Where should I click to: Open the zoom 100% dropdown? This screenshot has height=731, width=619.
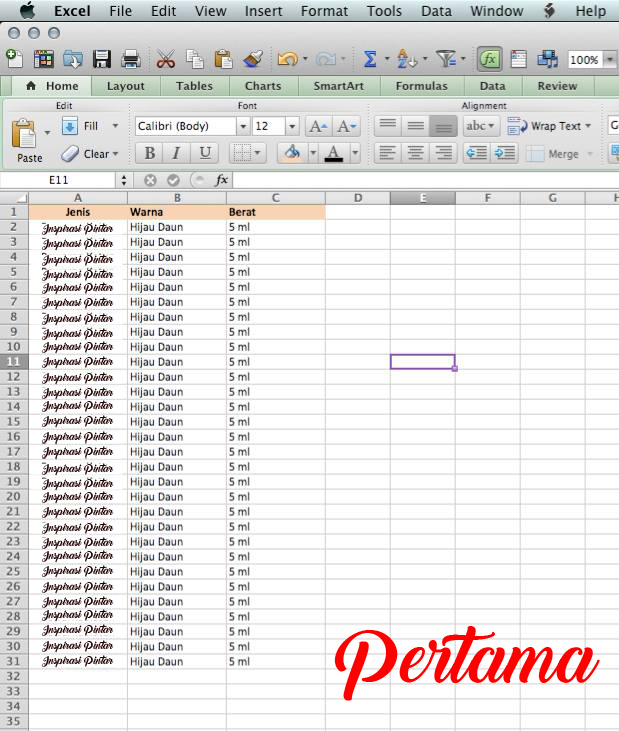pos(610,60)
